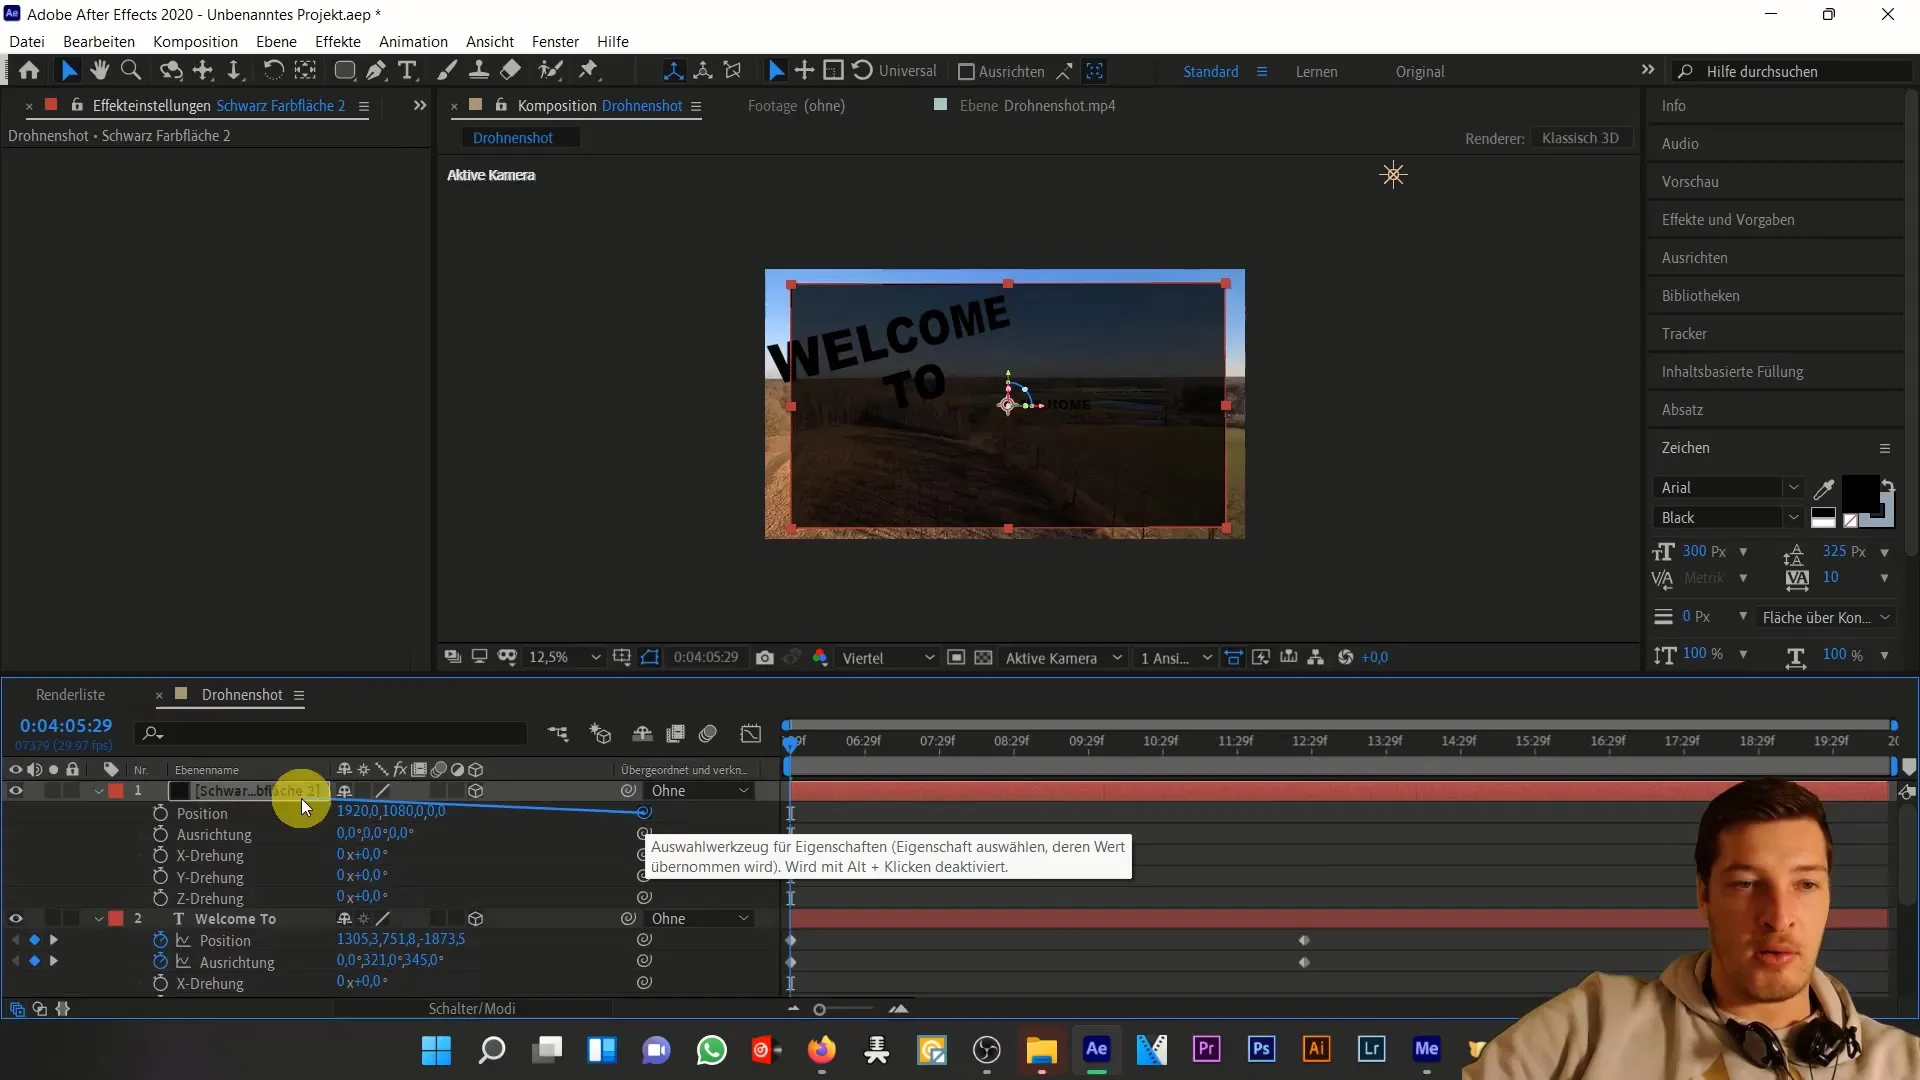The height and width of the screenshot is (1080, 1920).
Task: Open the Premiere Pro taskbar icon
Action: (1206, 1049)
